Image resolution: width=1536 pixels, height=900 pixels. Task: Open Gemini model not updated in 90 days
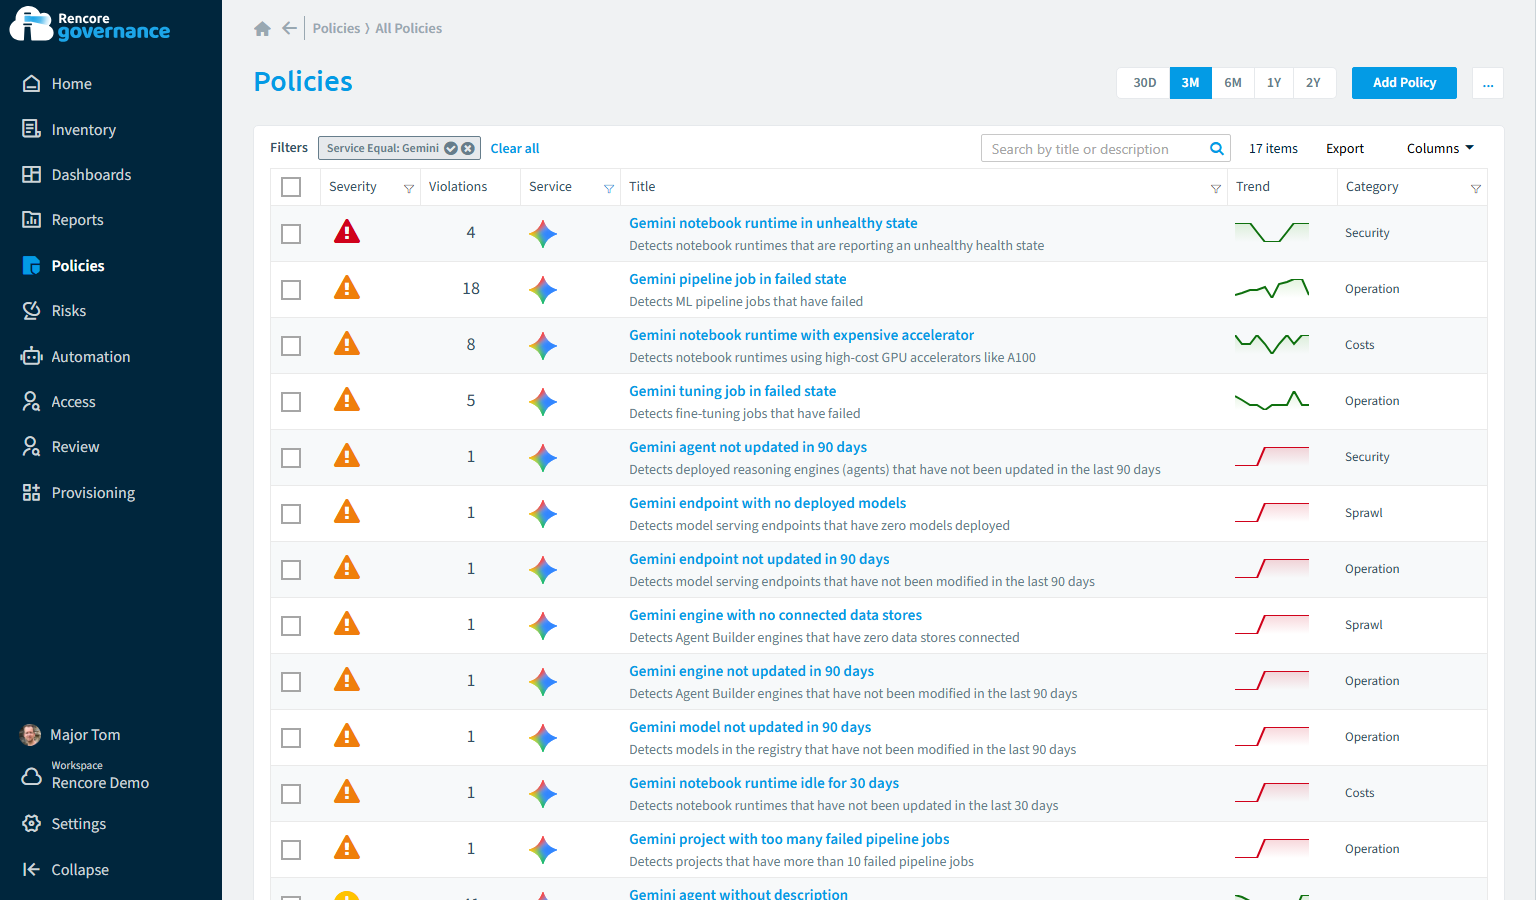pos(750,727)
